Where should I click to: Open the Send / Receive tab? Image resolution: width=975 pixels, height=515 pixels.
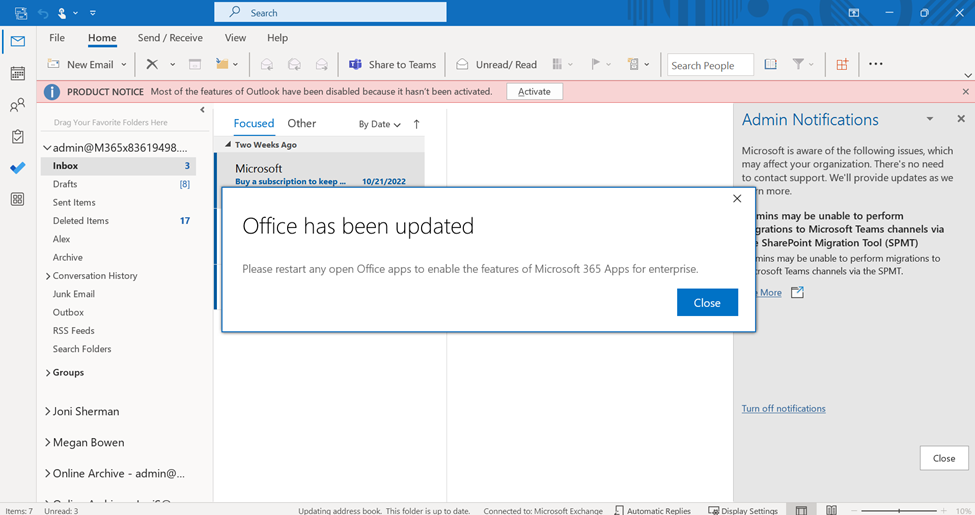170,38
